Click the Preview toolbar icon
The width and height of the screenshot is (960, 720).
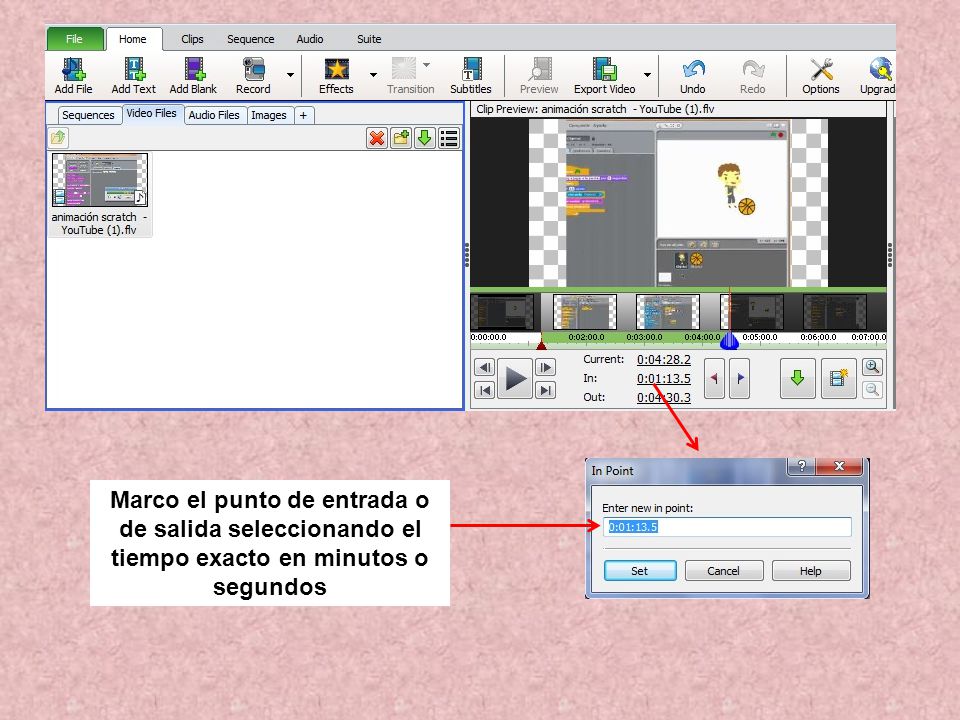(x=540, y=69)
